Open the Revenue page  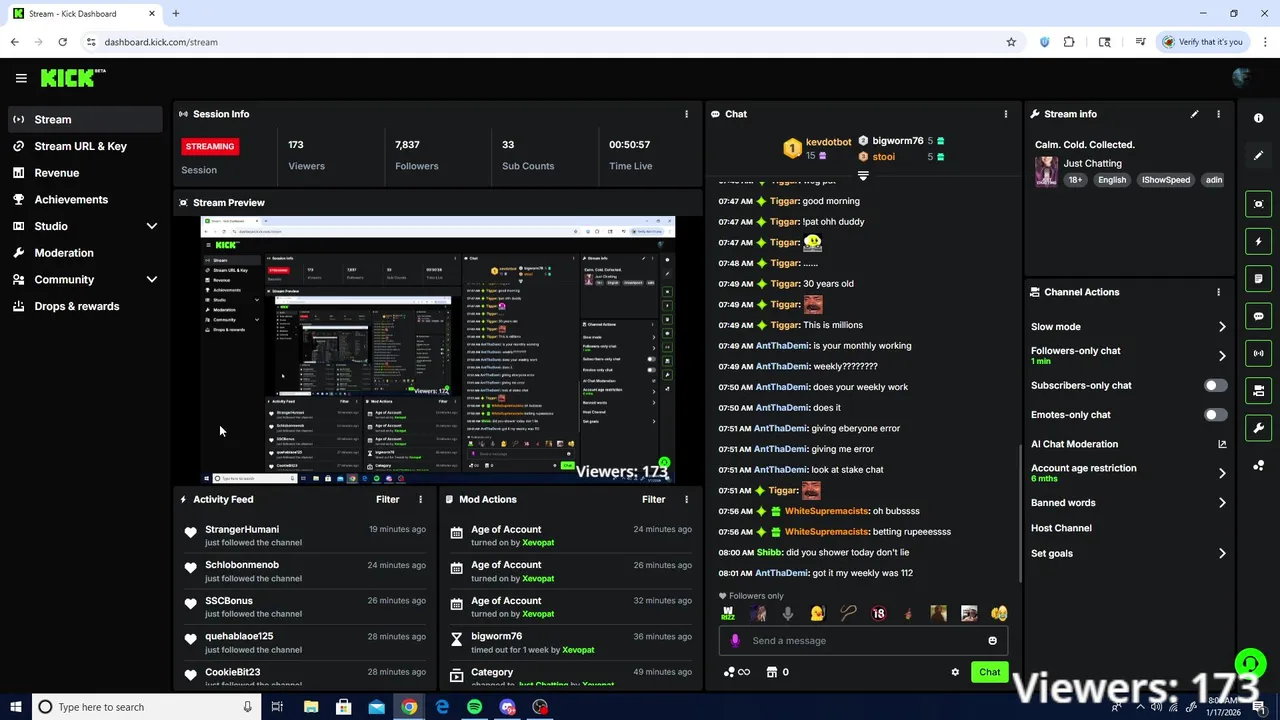click(85, 173)
